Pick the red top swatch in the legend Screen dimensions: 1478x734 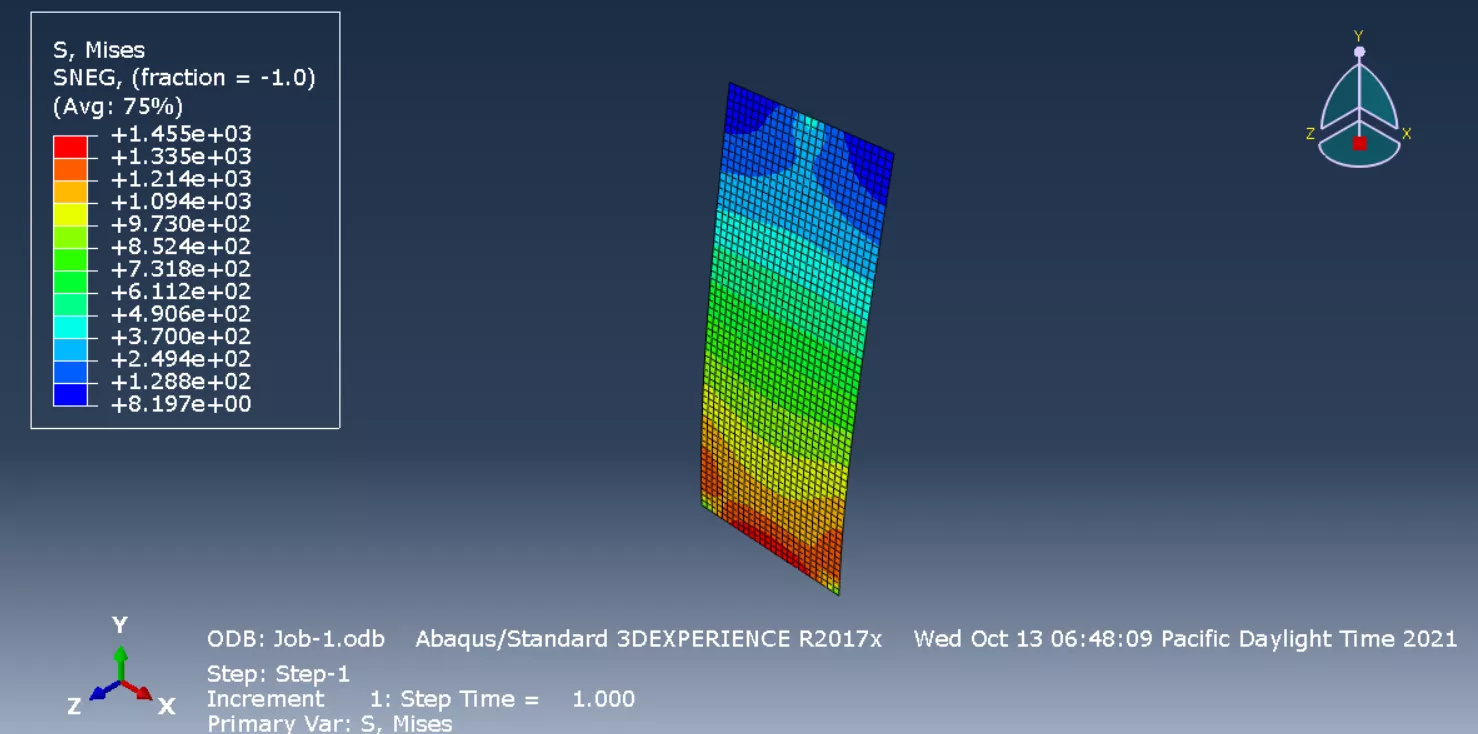point(70,146)
